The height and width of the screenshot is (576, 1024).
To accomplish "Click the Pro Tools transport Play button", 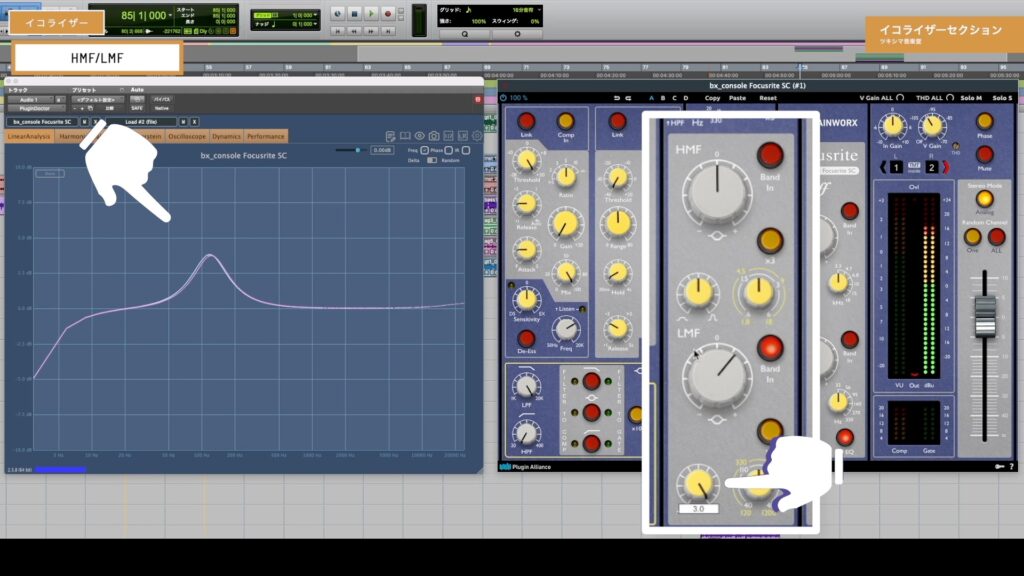I will pos(370,13).
